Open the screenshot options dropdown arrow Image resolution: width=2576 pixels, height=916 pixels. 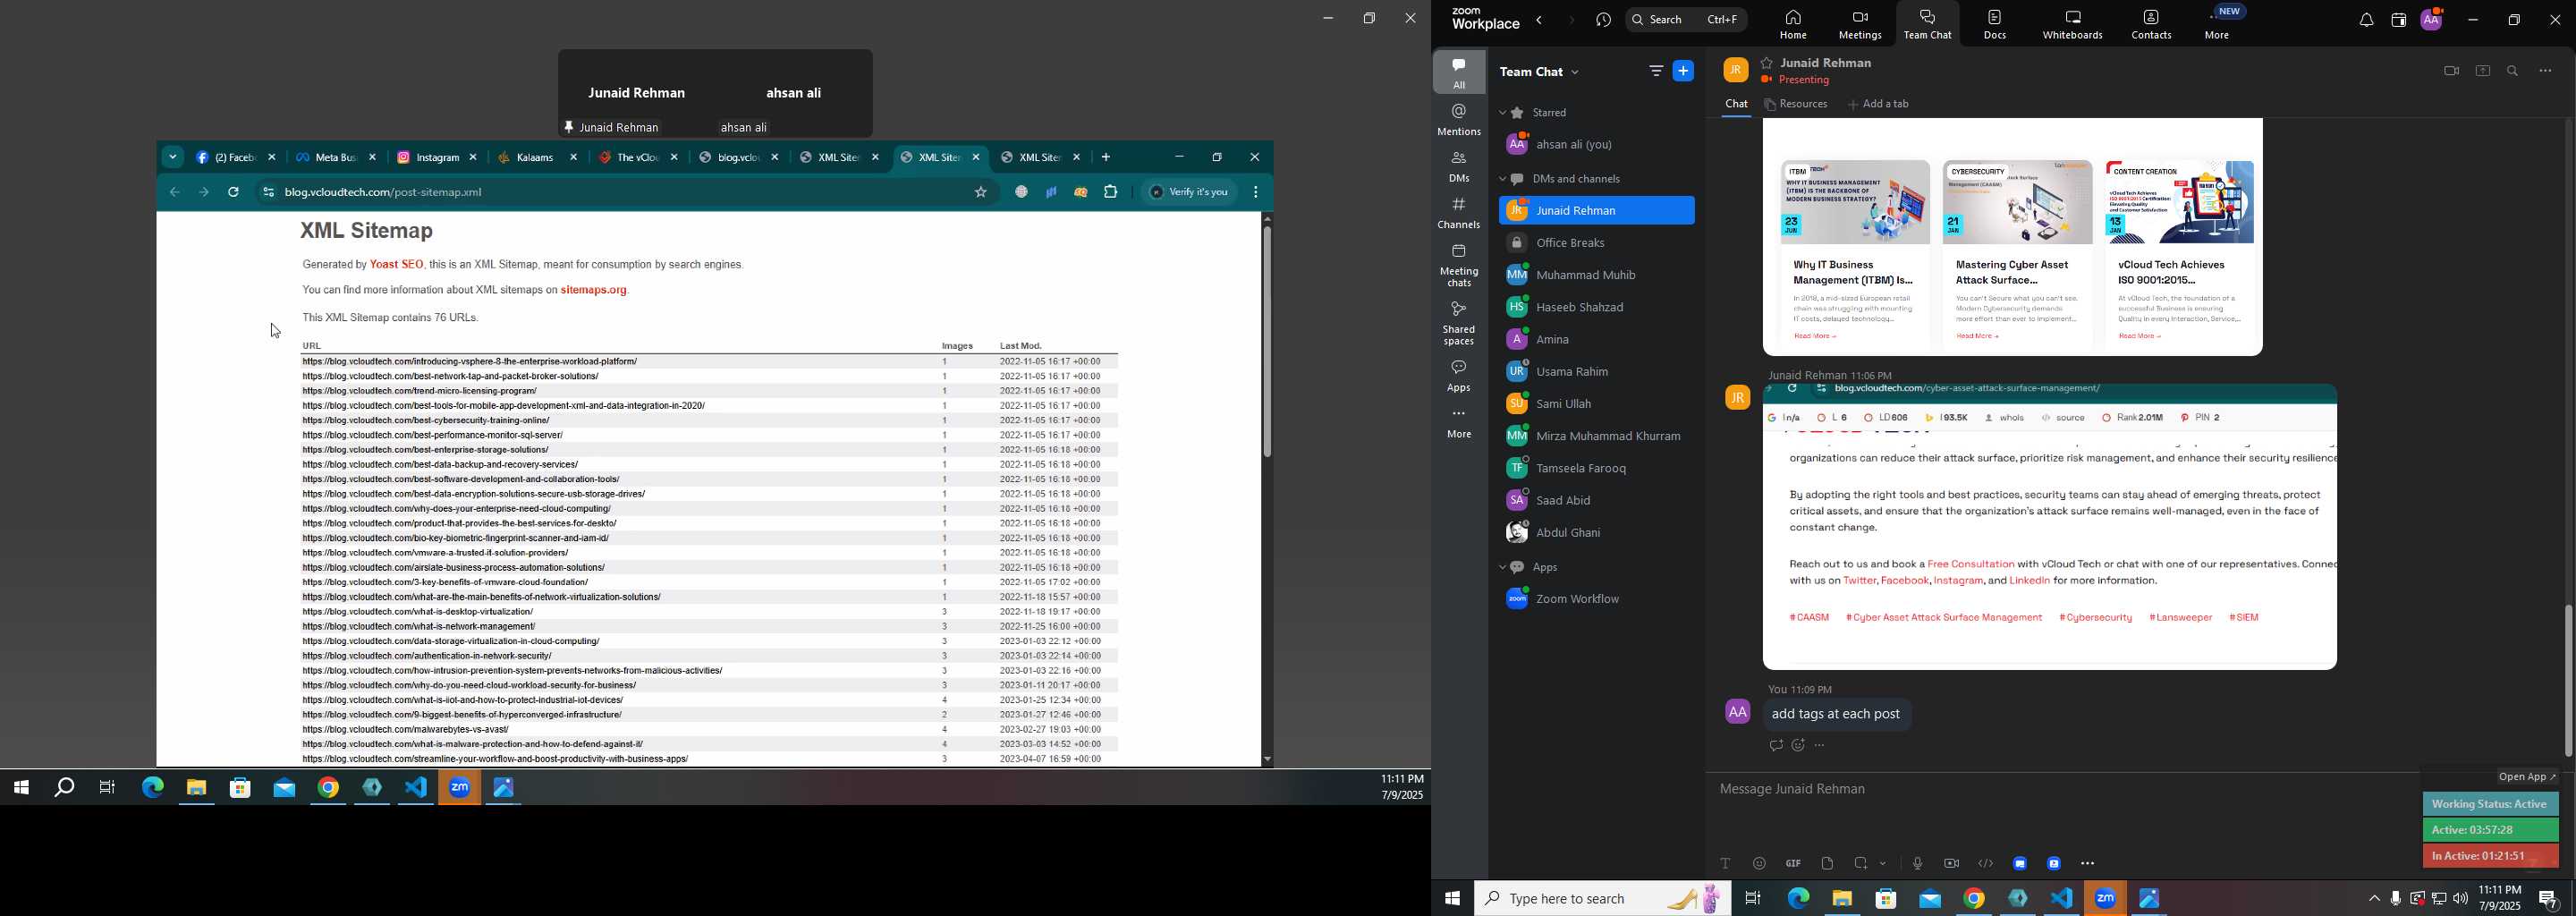pyautogui.click(x=1884, y=863)
